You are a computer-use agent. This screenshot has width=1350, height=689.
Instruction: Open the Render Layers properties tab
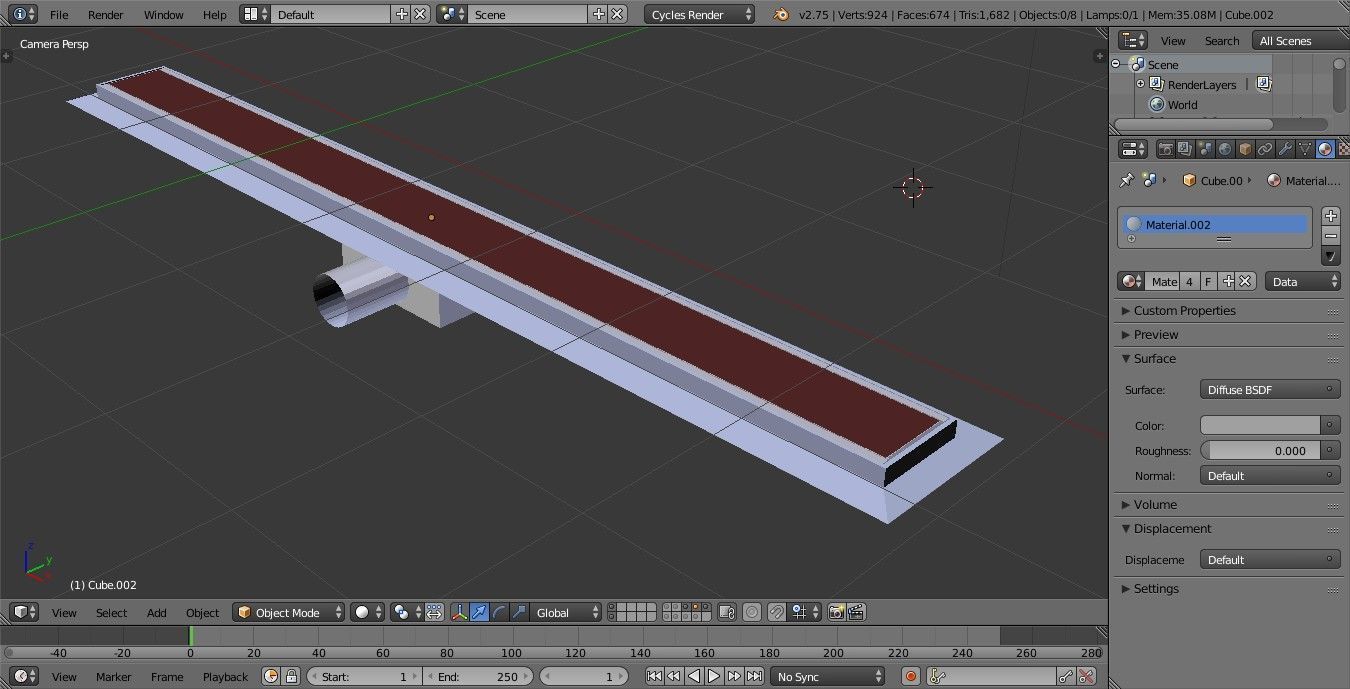pyautogui.click(x=1185, y=149)
